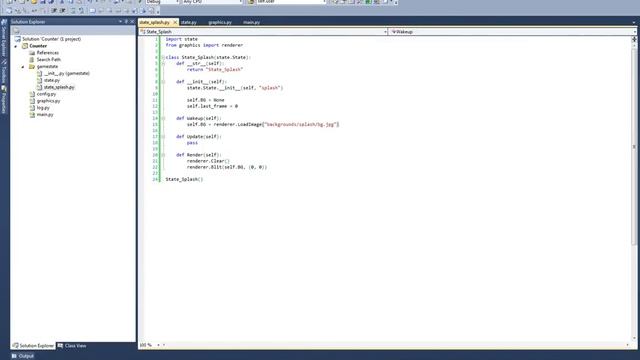The width and height of the screenshot is (640, 360).
Task: Click the Counter project icon
Action: pyautogui.click(x=25, y=46)
